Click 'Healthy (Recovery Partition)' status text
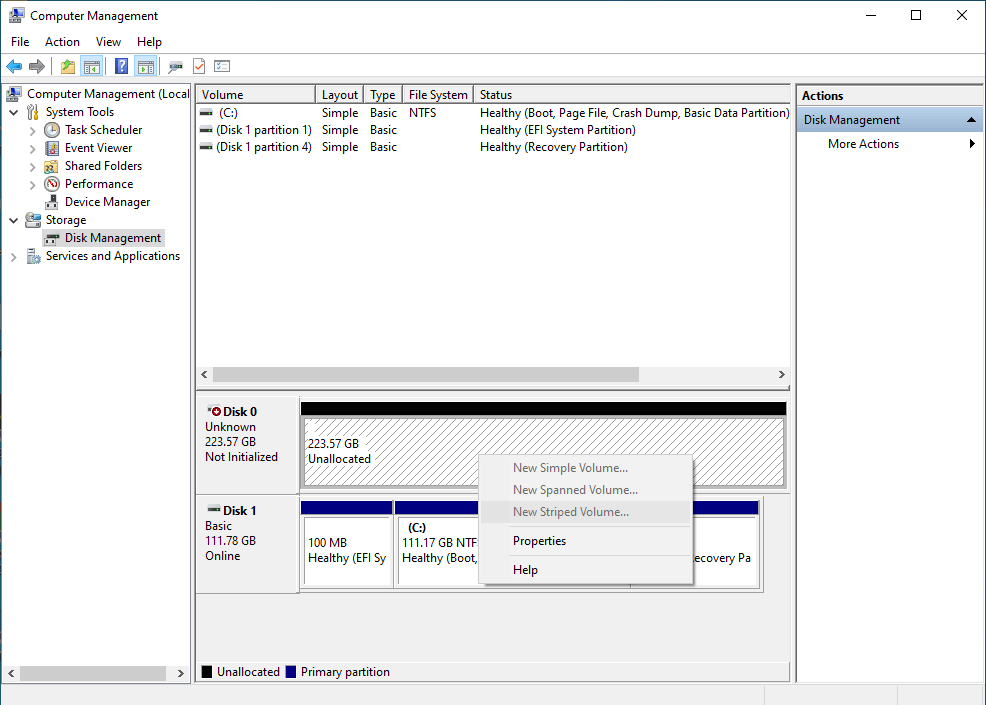986x705 pixels. coord(553,147)
